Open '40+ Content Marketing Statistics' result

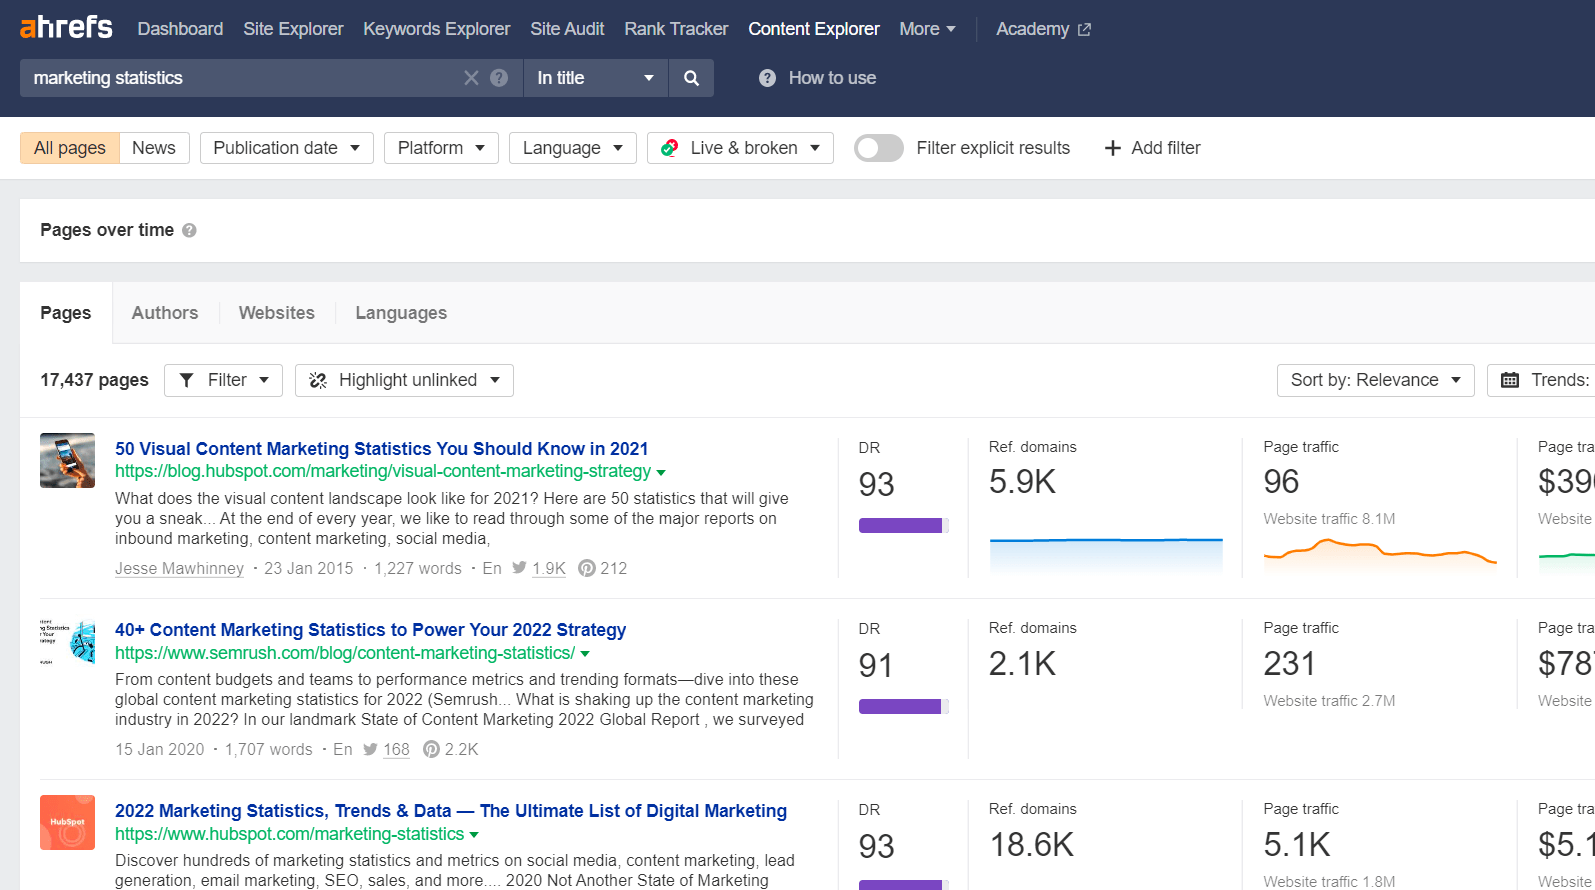370,630
